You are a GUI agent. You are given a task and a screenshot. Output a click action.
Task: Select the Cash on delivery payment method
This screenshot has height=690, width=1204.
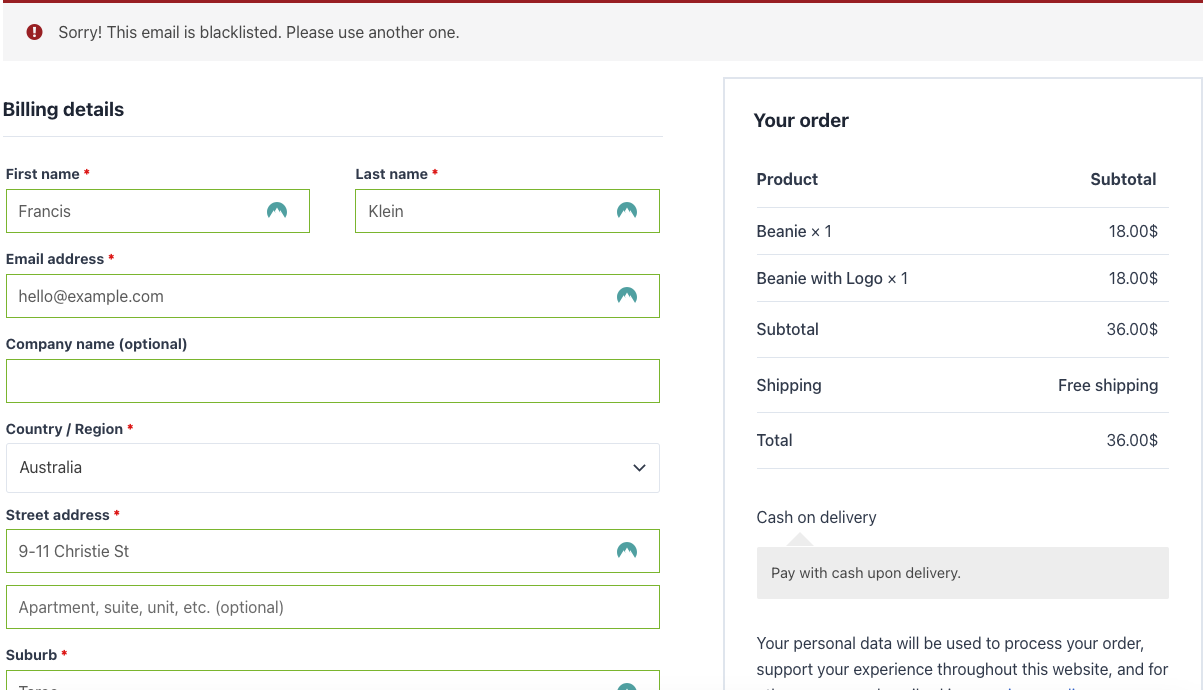click(x=816, y=517)
